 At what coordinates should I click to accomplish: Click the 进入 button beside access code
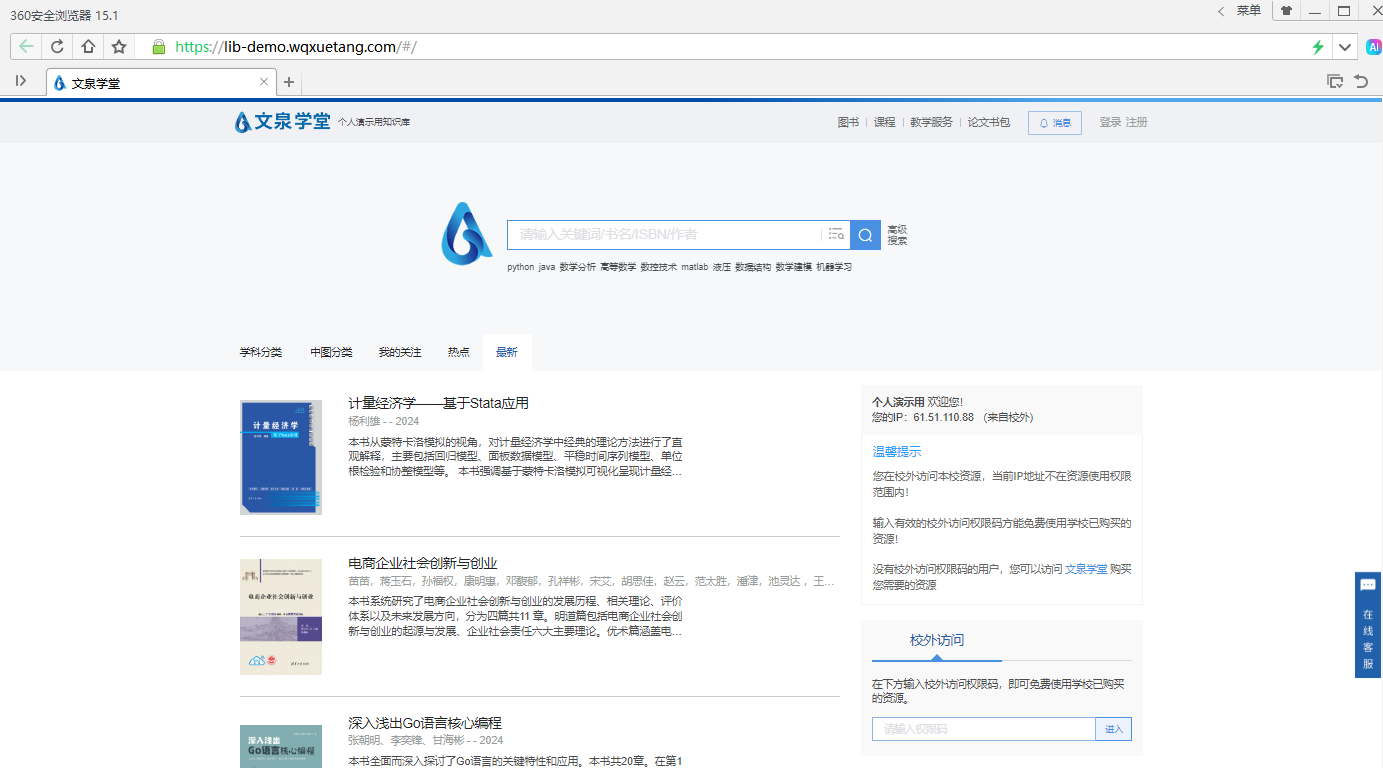click(x=1113, y=730)
